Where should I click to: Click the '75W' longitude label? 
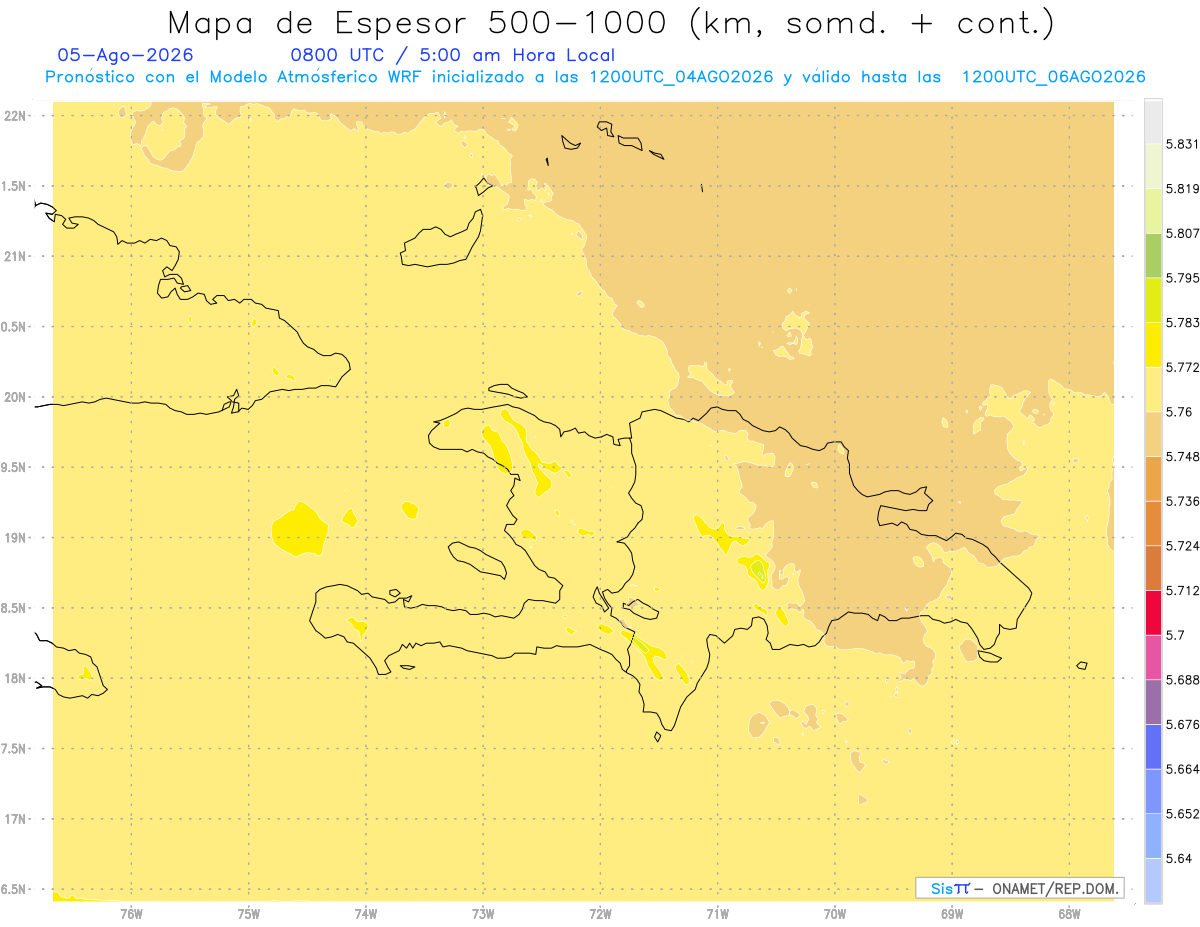pyautogui.click(x=249, y=915)
